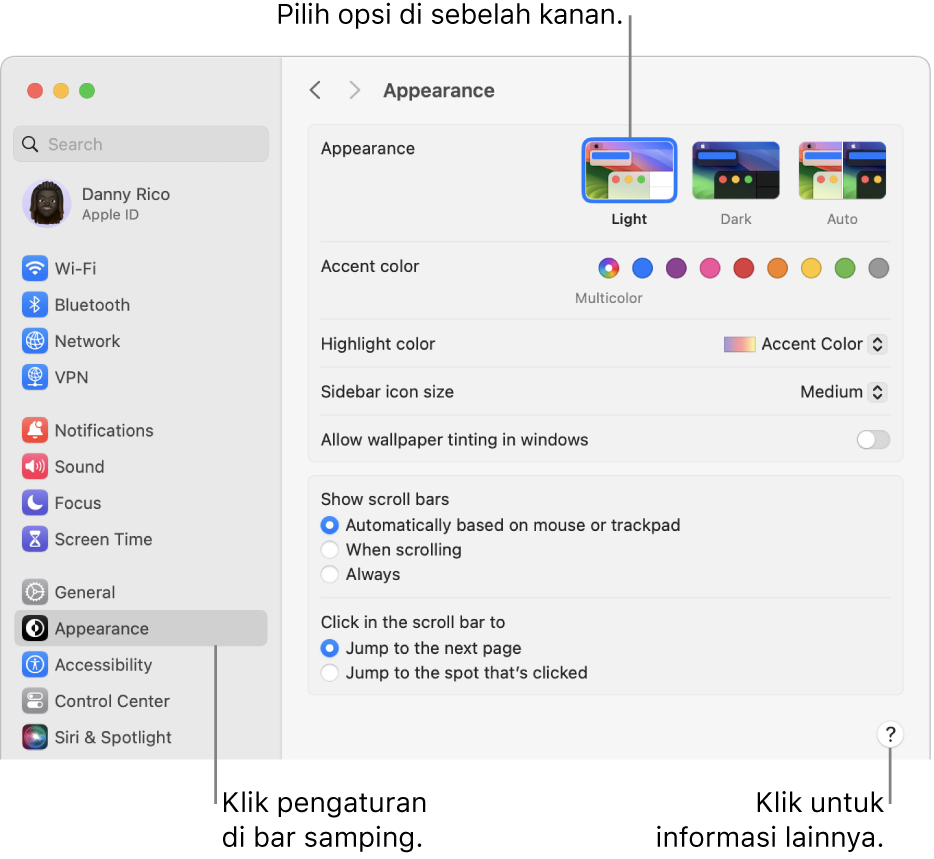Screen dimensions: 934x859
Task: Choose 'Jump to the spot that's clicked'
Action: click(x=330, y=673)
